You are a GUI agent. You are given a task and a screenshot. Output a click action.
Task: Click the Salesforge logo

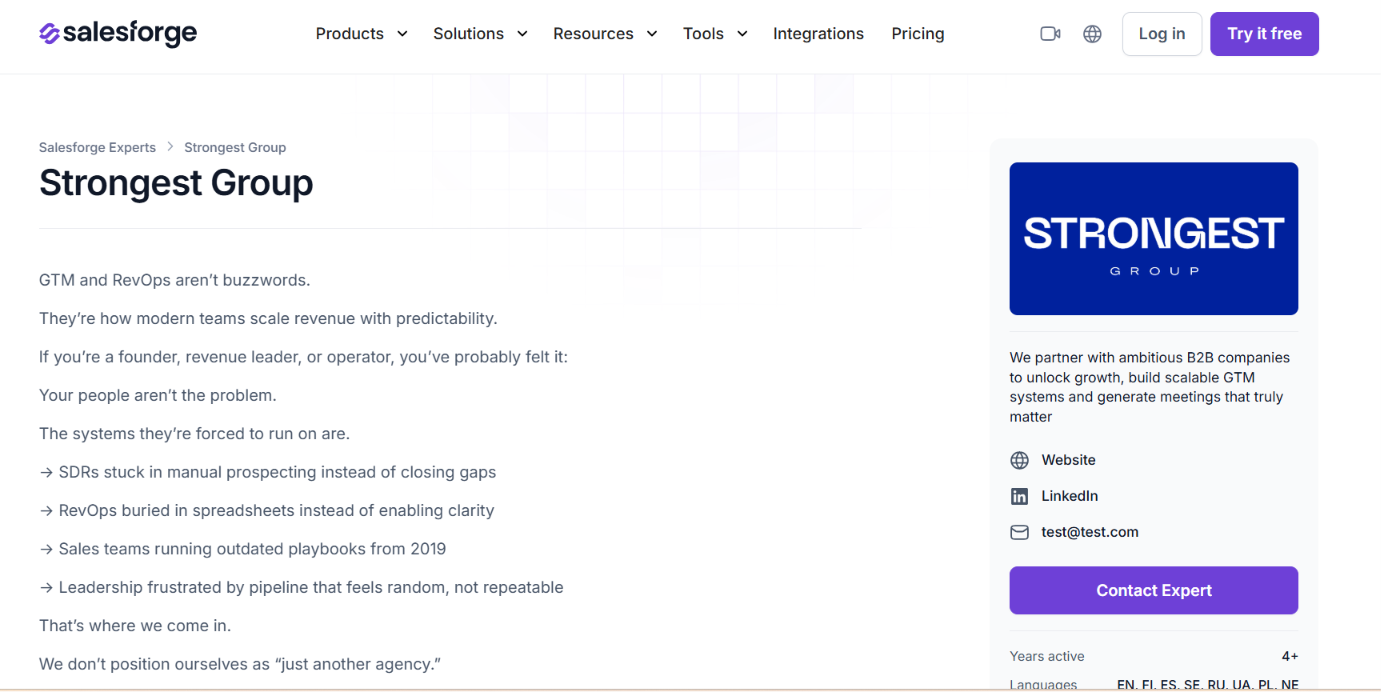click(118, 33)
